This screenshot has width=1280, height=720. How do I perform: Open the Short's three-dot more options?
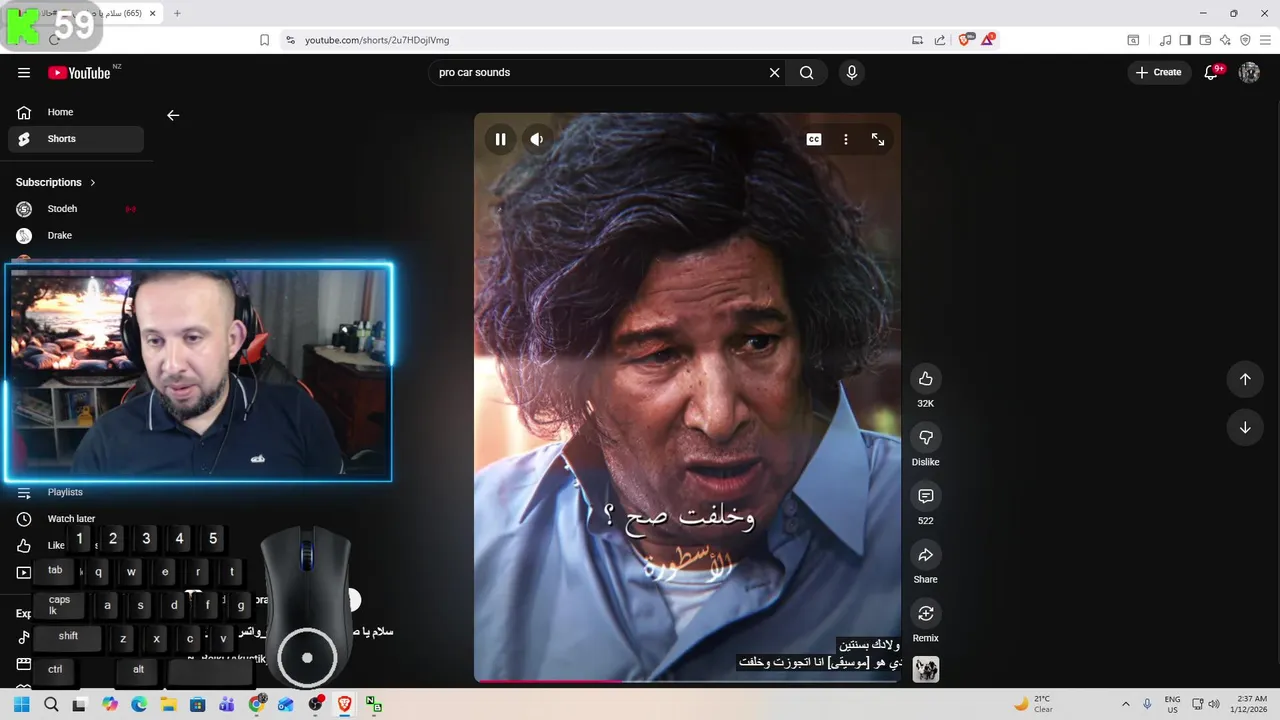tap(846, 139)
